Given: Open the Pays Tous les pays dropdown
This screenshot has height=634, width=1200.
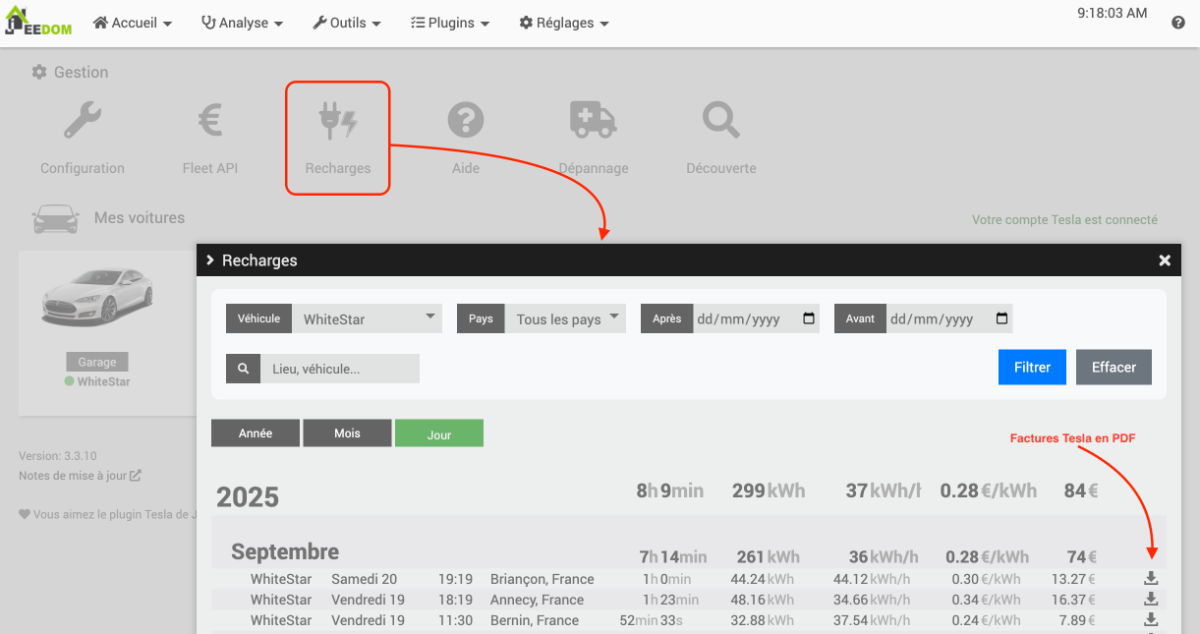Looking at the screenshot, I should (565, 319).
